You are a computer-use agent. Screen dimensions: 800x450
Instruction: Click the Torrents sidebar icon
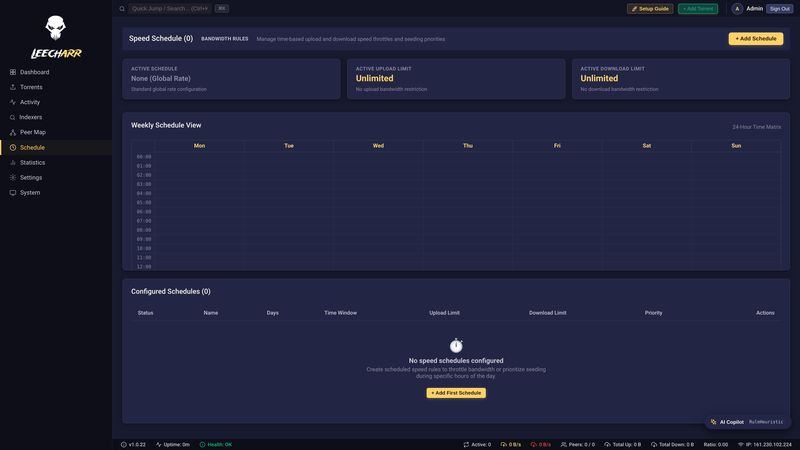coord(13,87)
